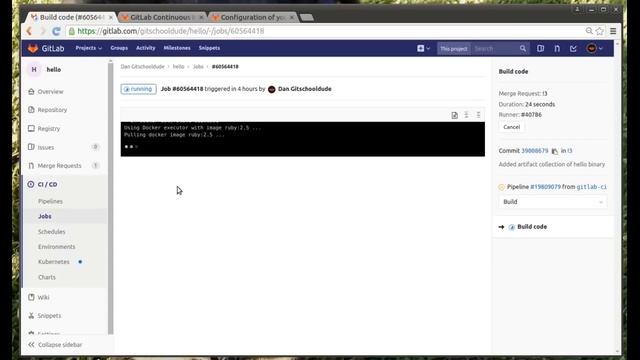This screenshot has width=640, height=360.
Task: Click the sidebar vertical scrollbar
Action: click(111, 198)
